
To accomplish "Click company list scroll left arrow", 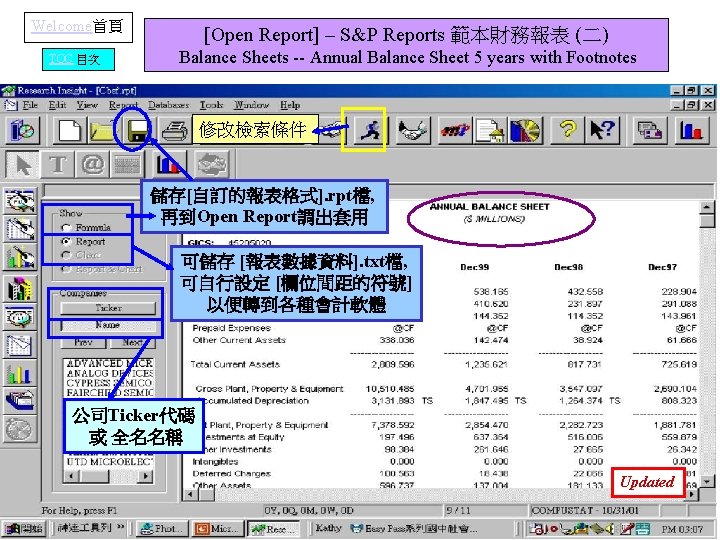I will pos(71,476).
